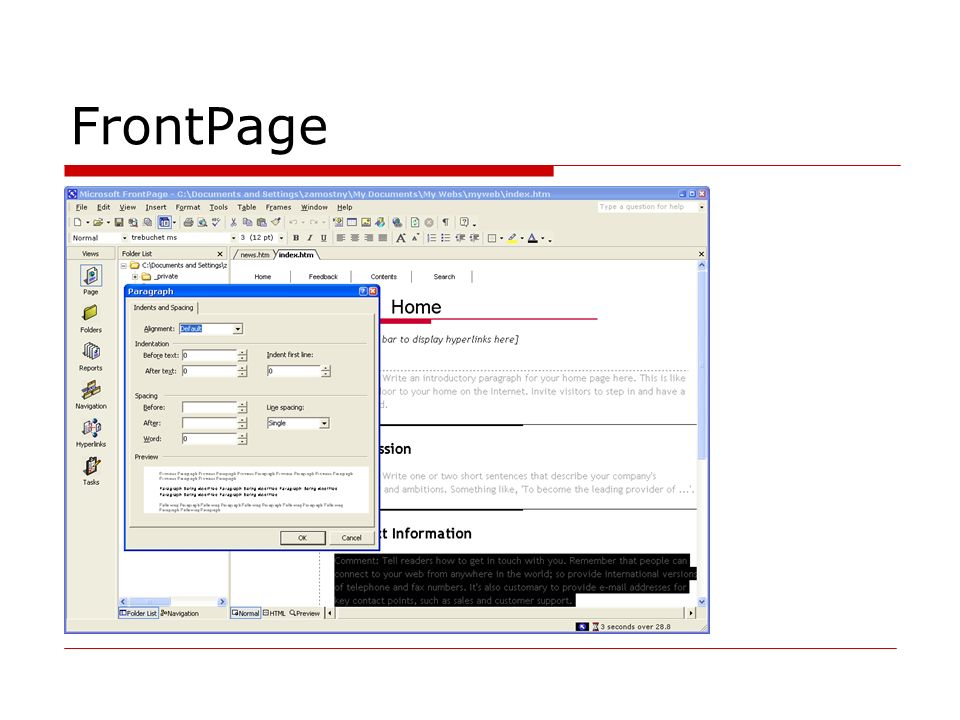Switch to the news.htm tab
This screenshot has width=960, height=720.
(x=255, y=255)
